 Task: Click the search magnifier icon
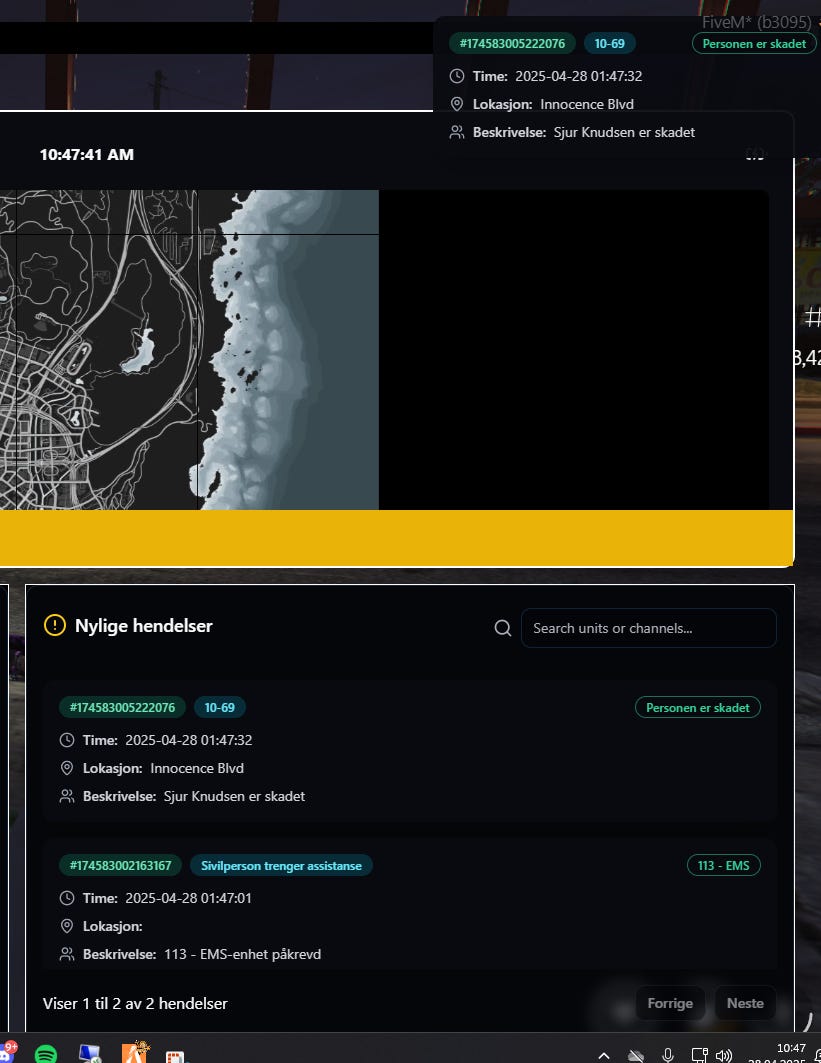pyautogui.click(x=502, y=627)
